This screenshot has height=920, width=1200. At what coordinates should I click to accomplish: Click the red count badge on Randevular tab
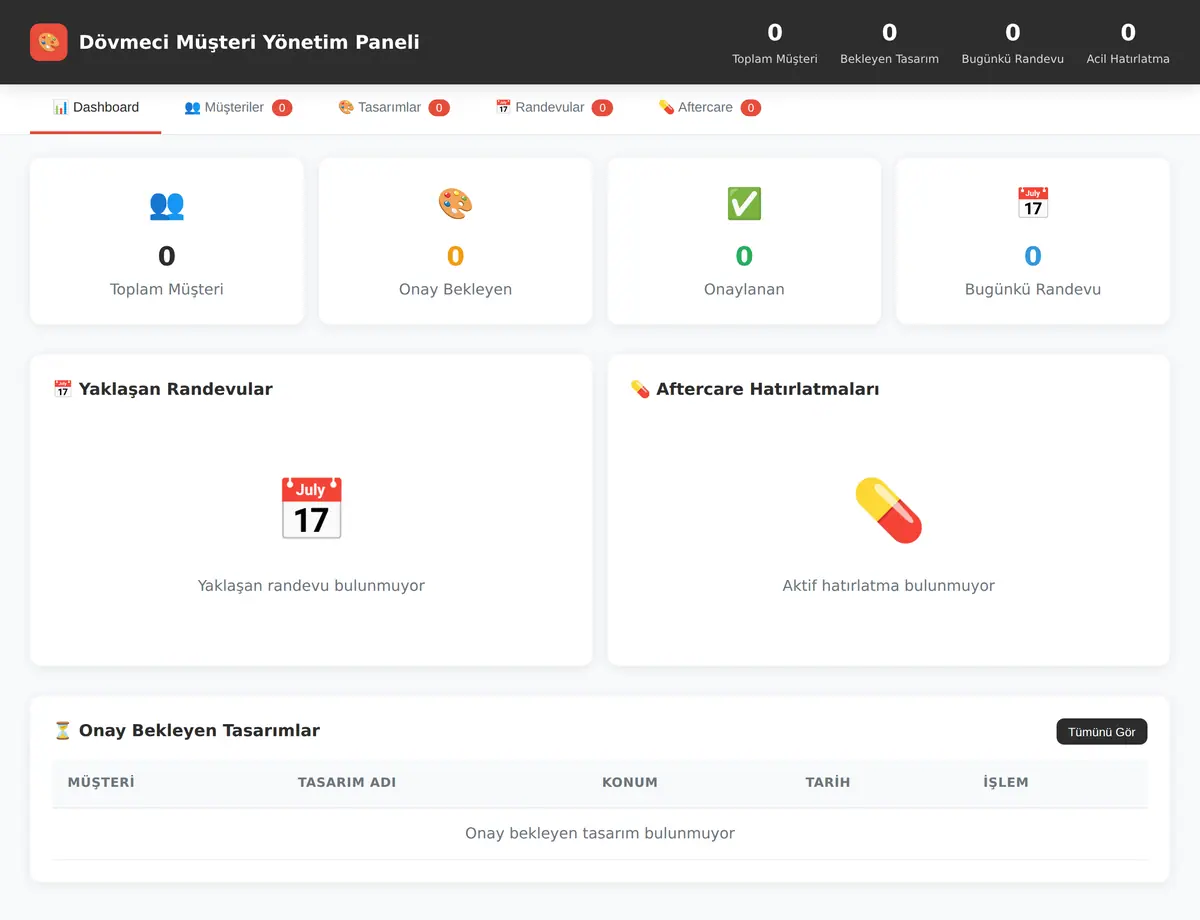(602, 108)
